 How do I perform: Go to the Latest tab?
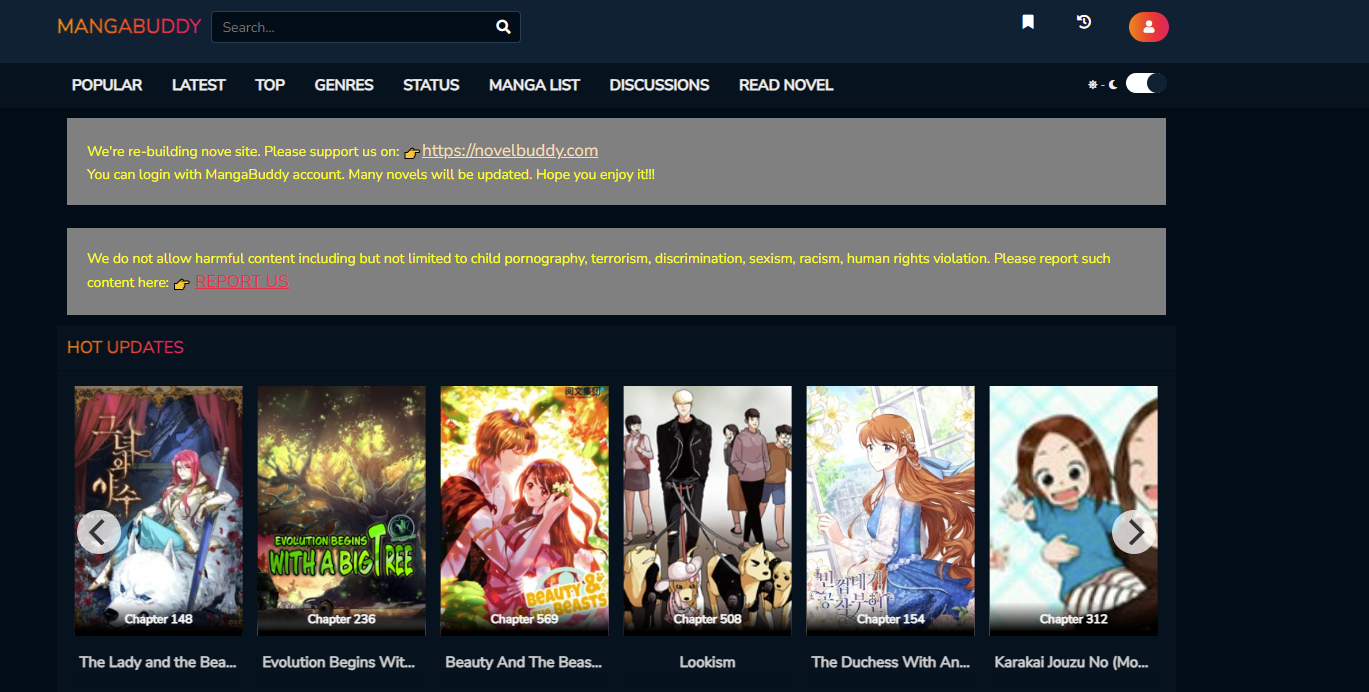coord(198,85)
